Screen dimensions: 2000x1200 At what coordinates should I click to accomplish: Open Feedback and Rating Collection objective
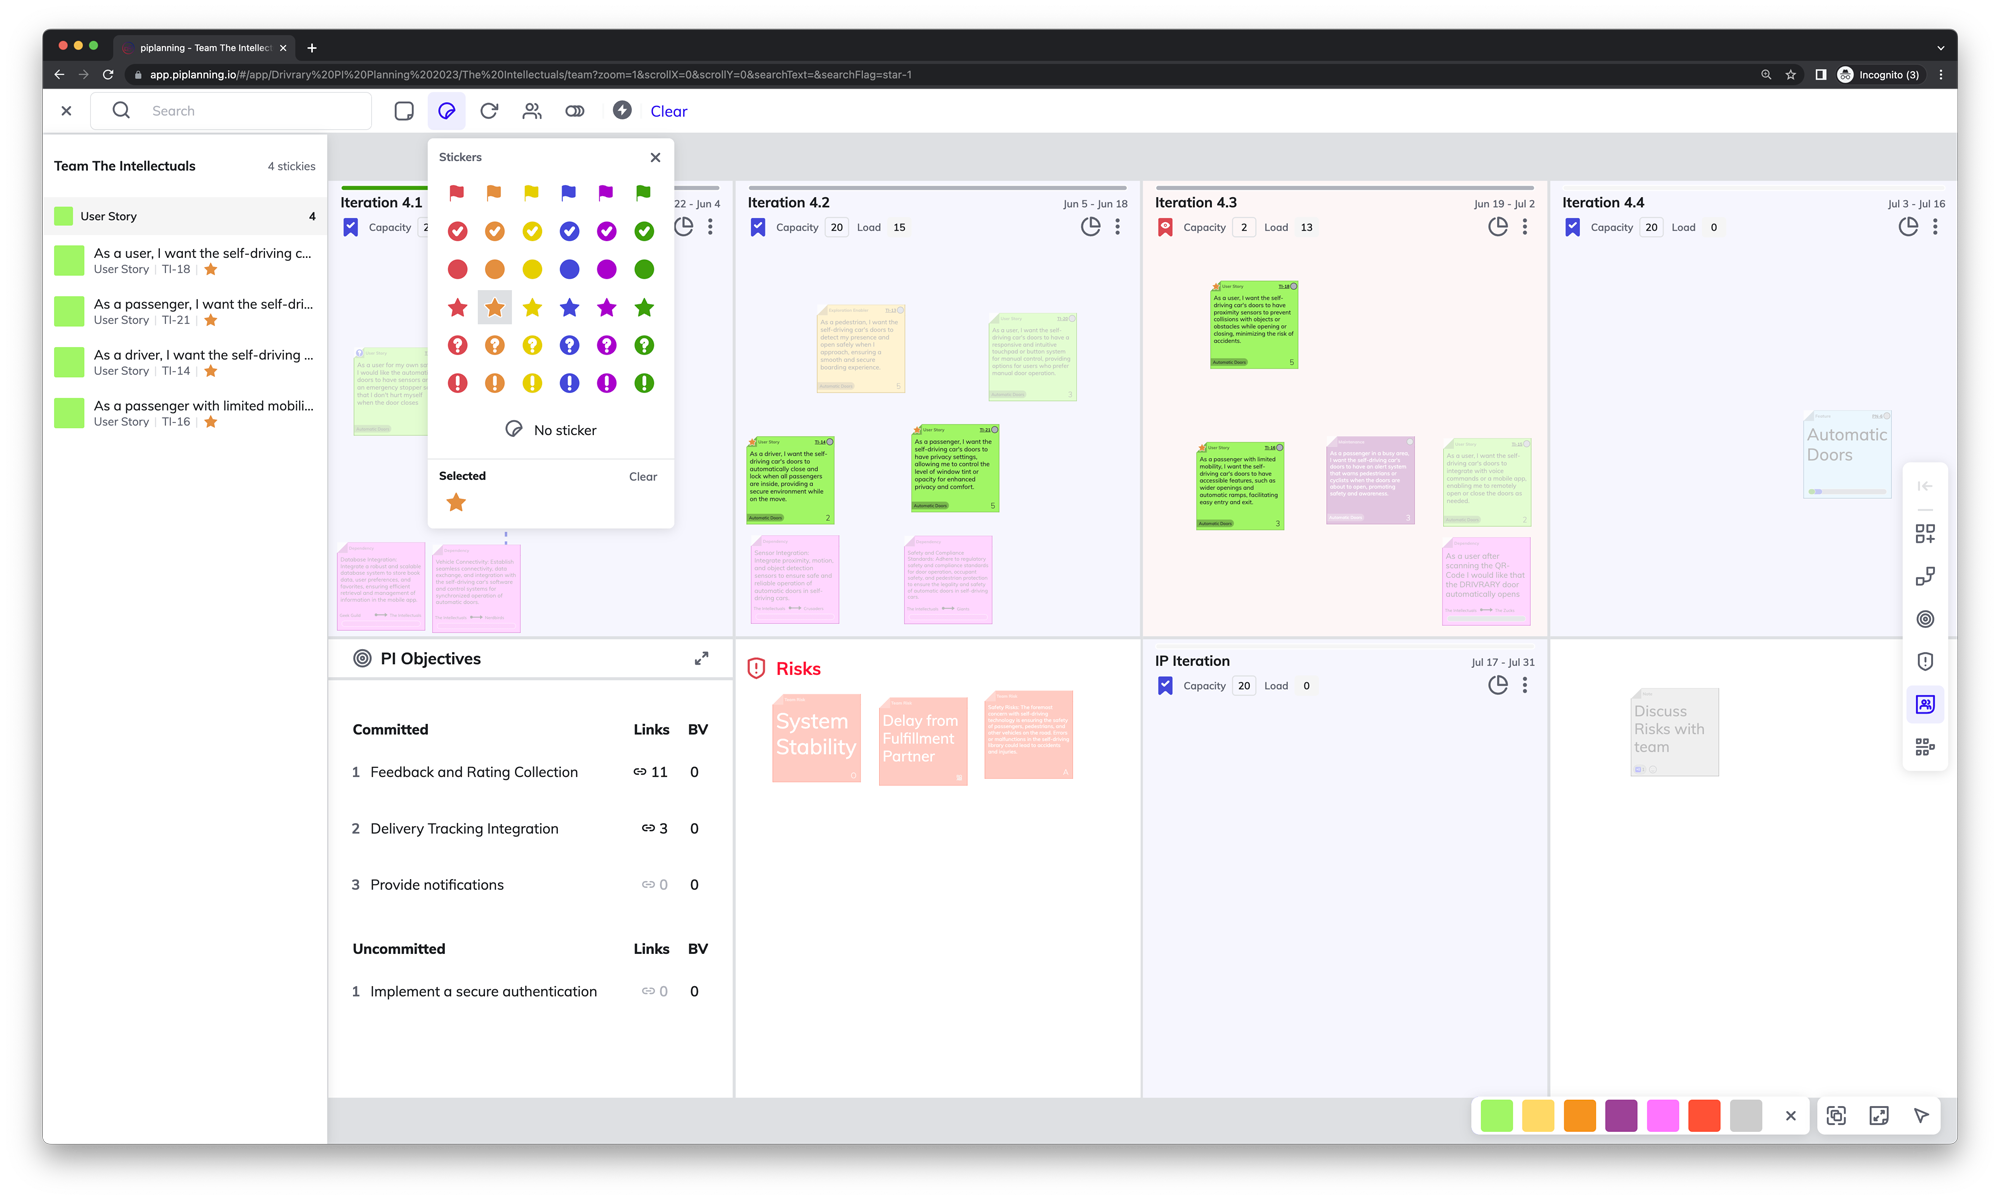[x=474, y=772]
